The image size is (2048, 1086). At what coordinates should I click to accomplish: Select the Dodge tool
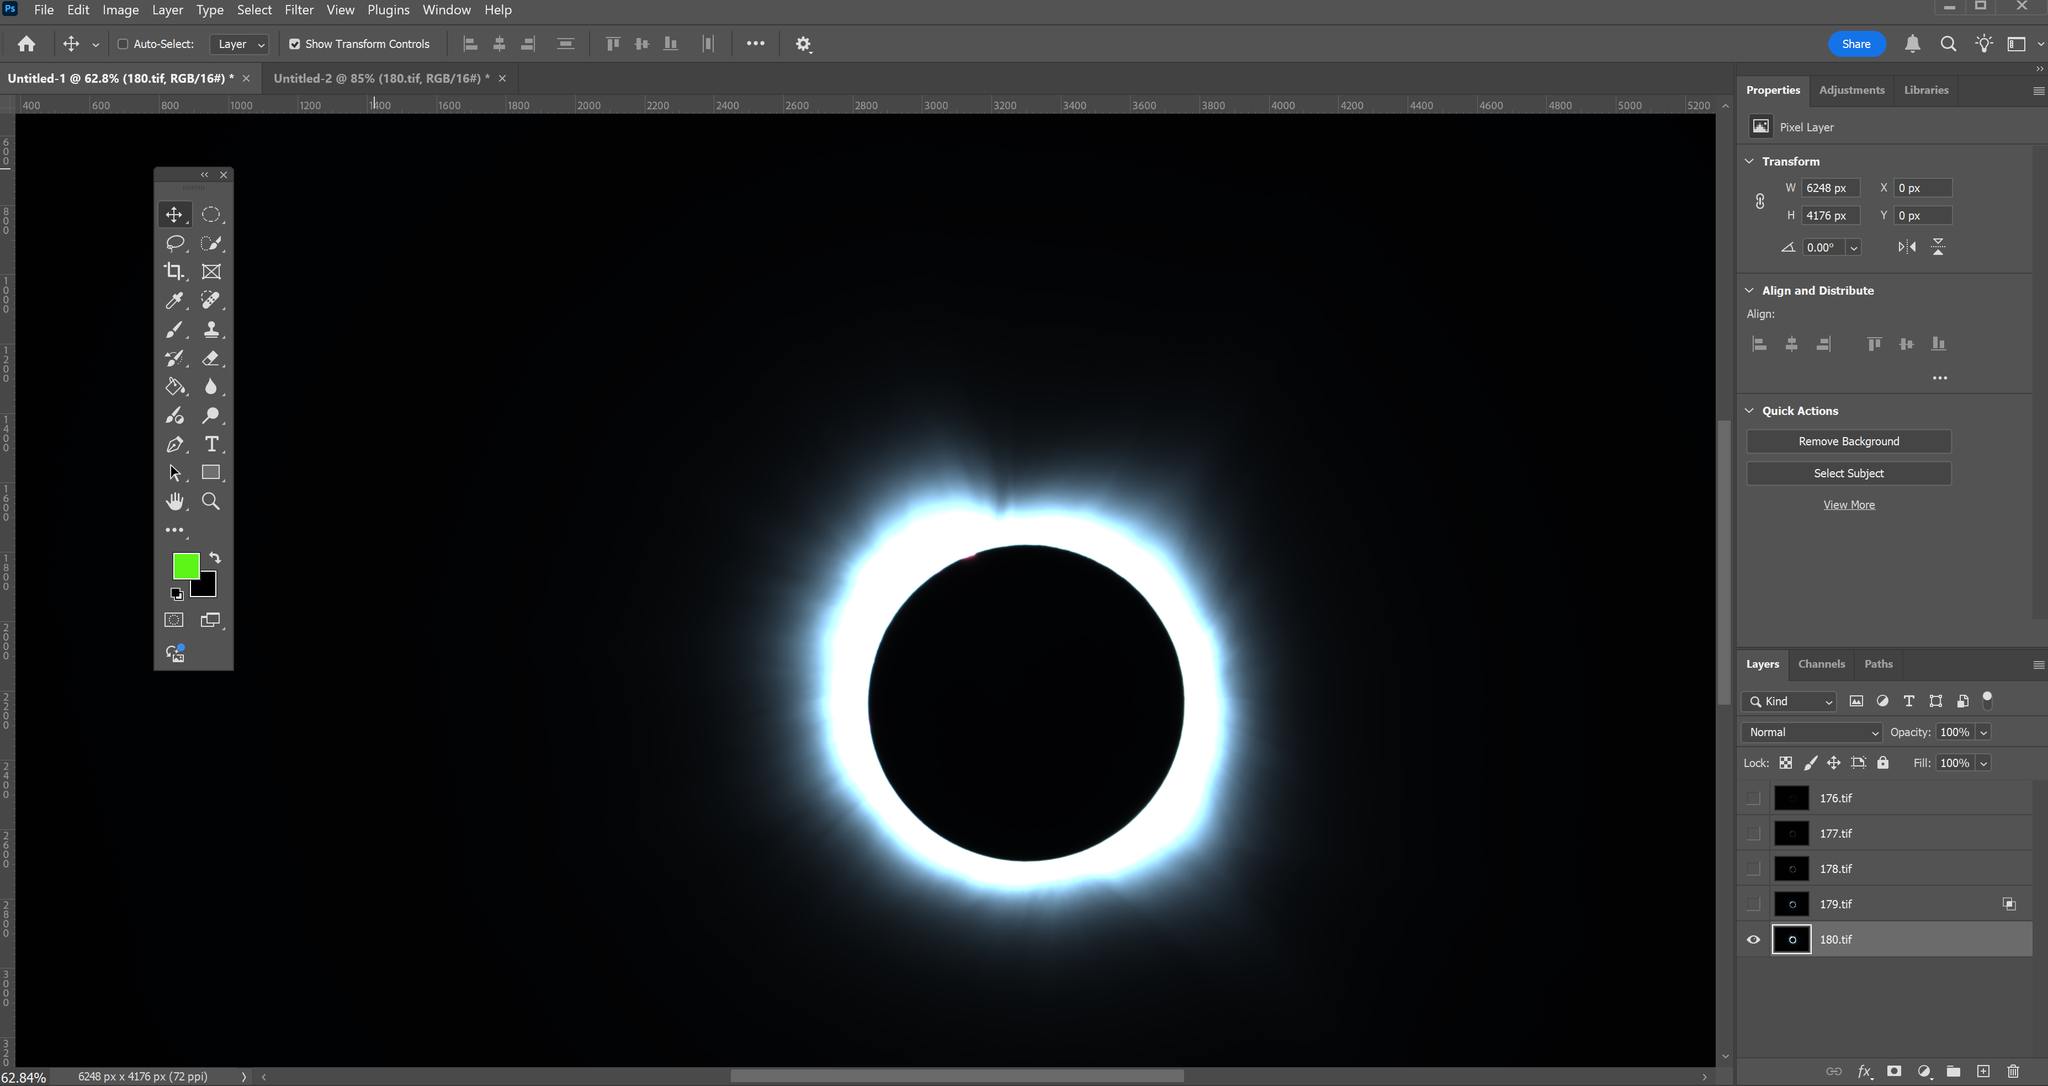click(x=211, y=416)
